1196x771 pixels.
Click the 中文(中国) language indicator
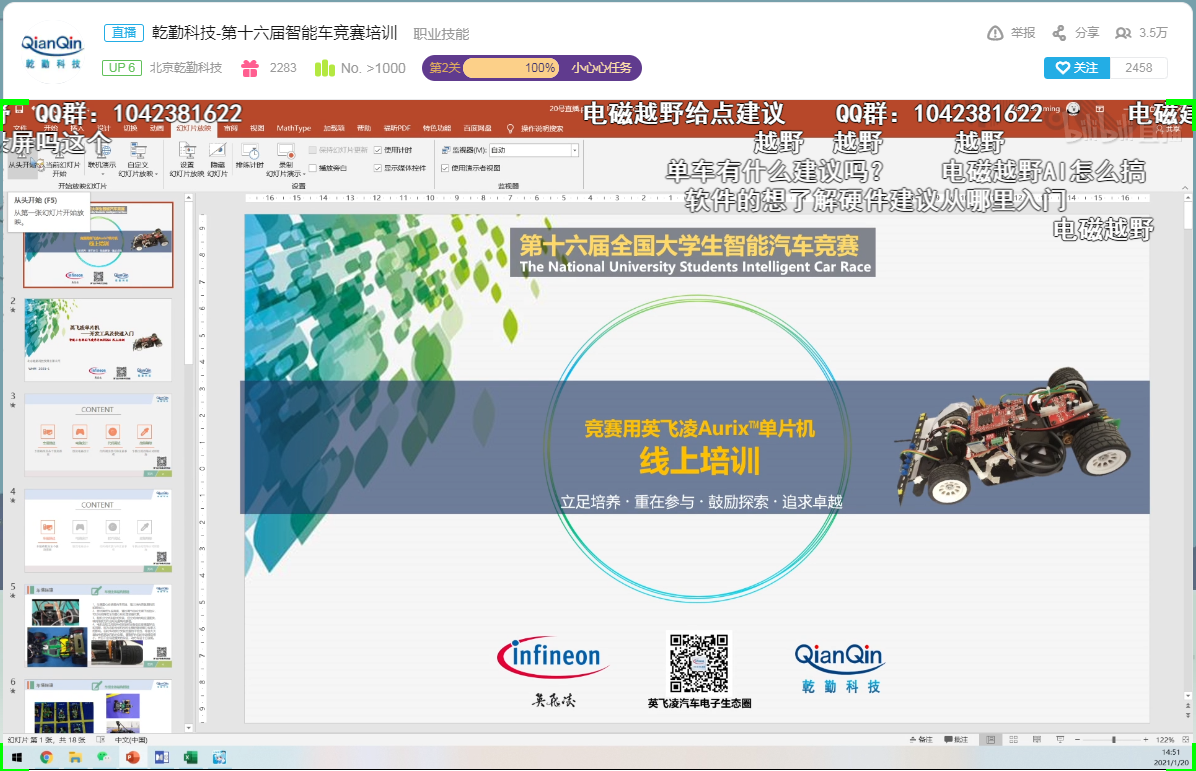(x=130, y=740)
